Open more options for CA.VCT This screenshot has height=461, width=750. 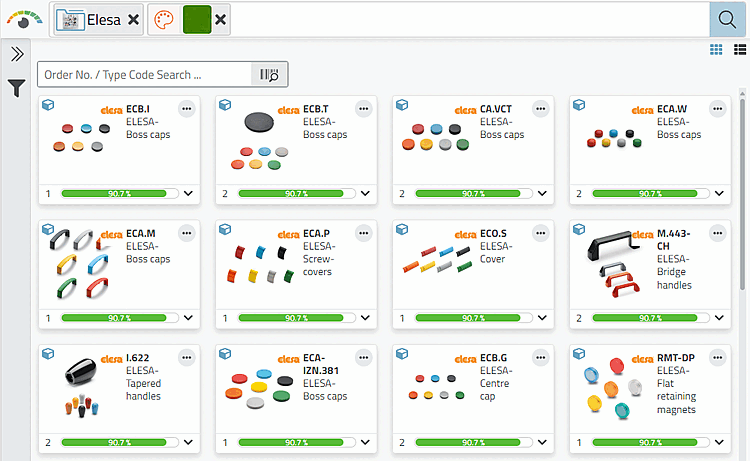point(540,109)
